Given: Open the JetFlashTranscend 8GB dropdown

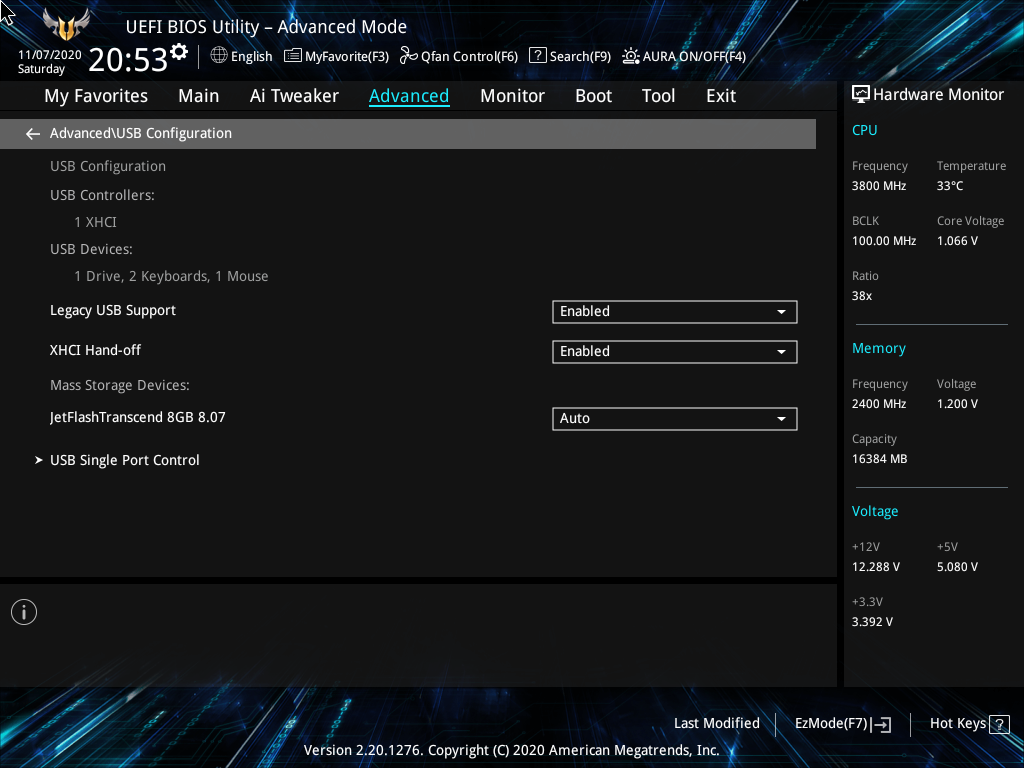Looking at the screenshot, I should click(675, 419).
